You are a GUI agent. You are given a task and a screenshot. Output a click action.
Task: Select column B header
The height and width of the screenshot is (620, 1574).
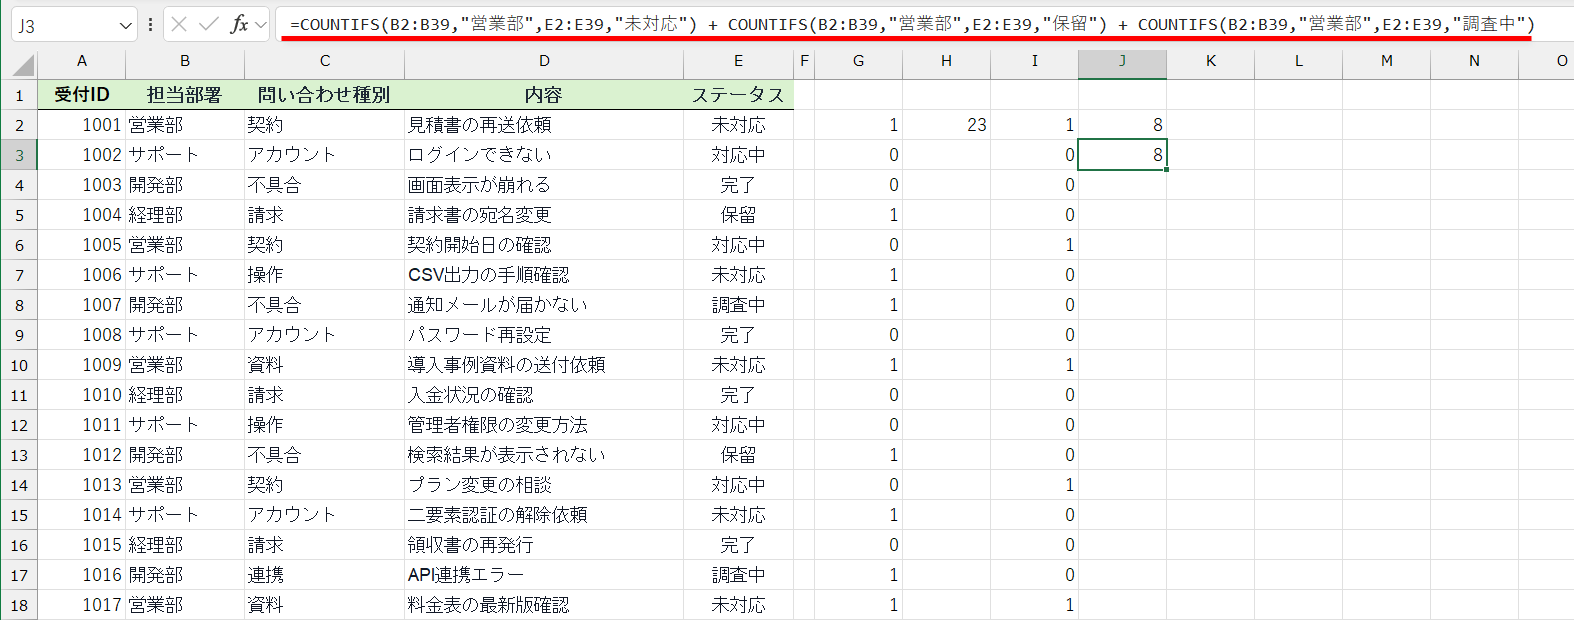185,61
